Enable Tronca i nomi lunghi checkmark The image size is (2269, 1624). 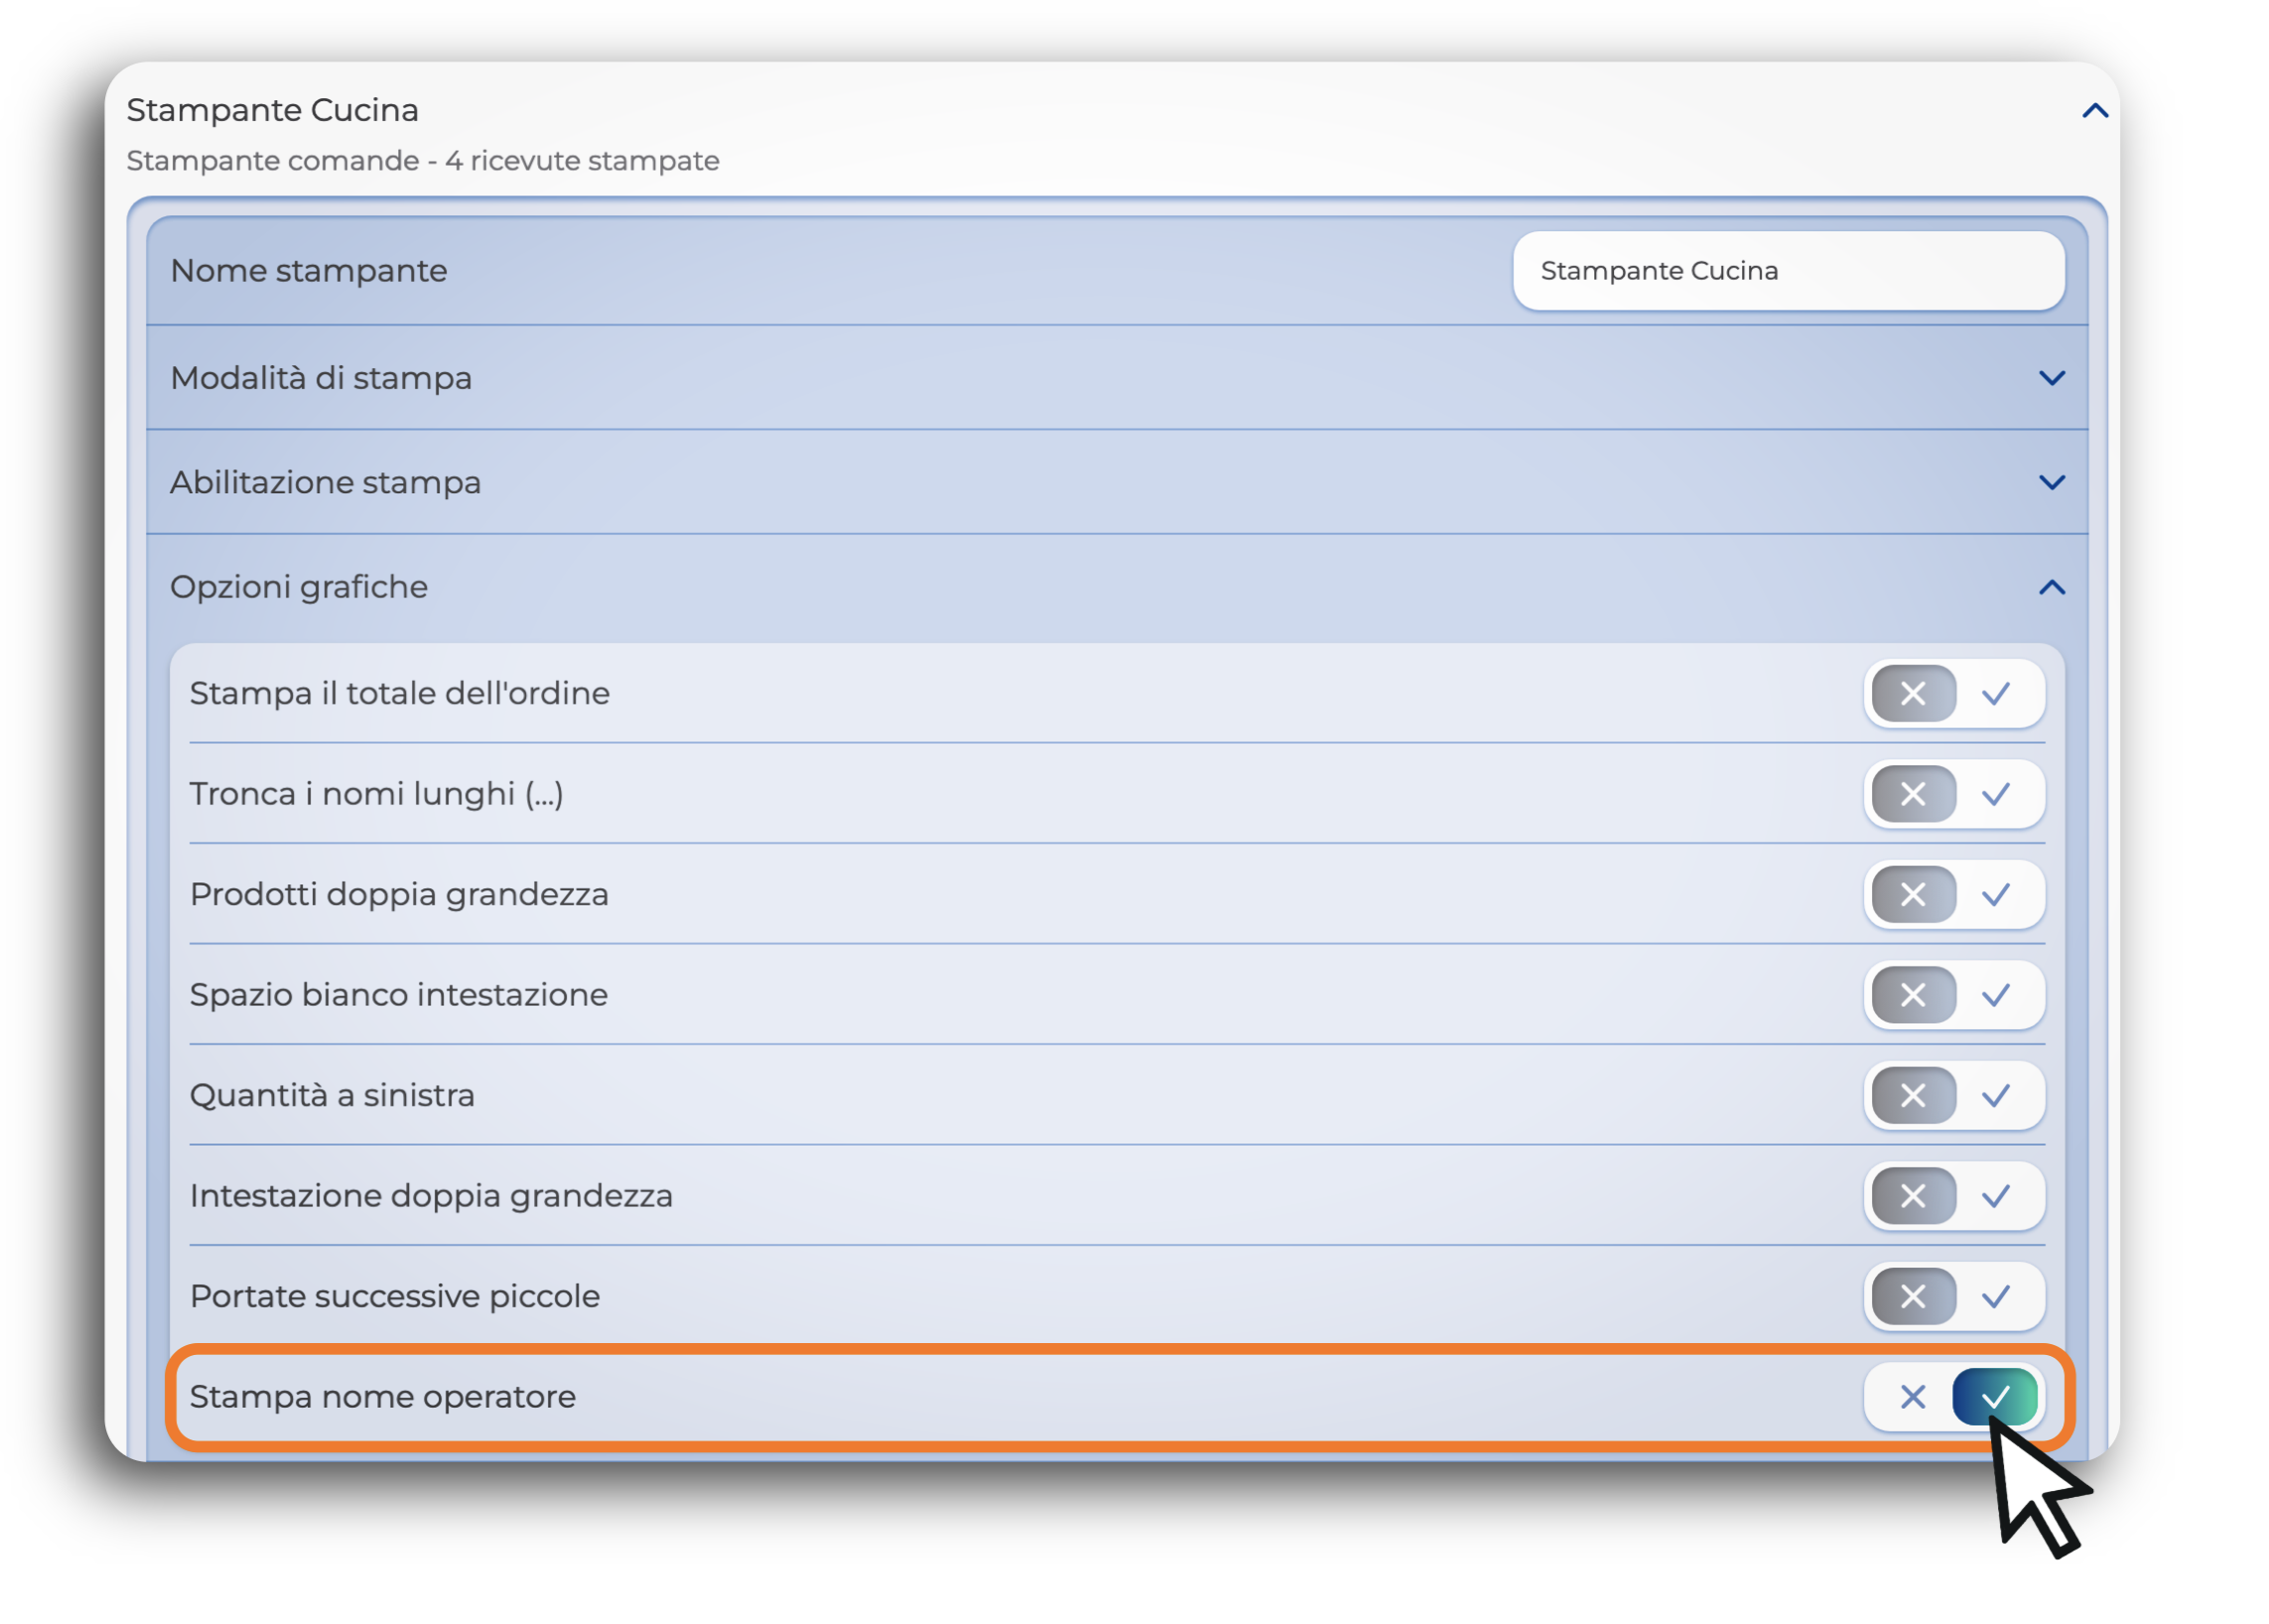1995,794
